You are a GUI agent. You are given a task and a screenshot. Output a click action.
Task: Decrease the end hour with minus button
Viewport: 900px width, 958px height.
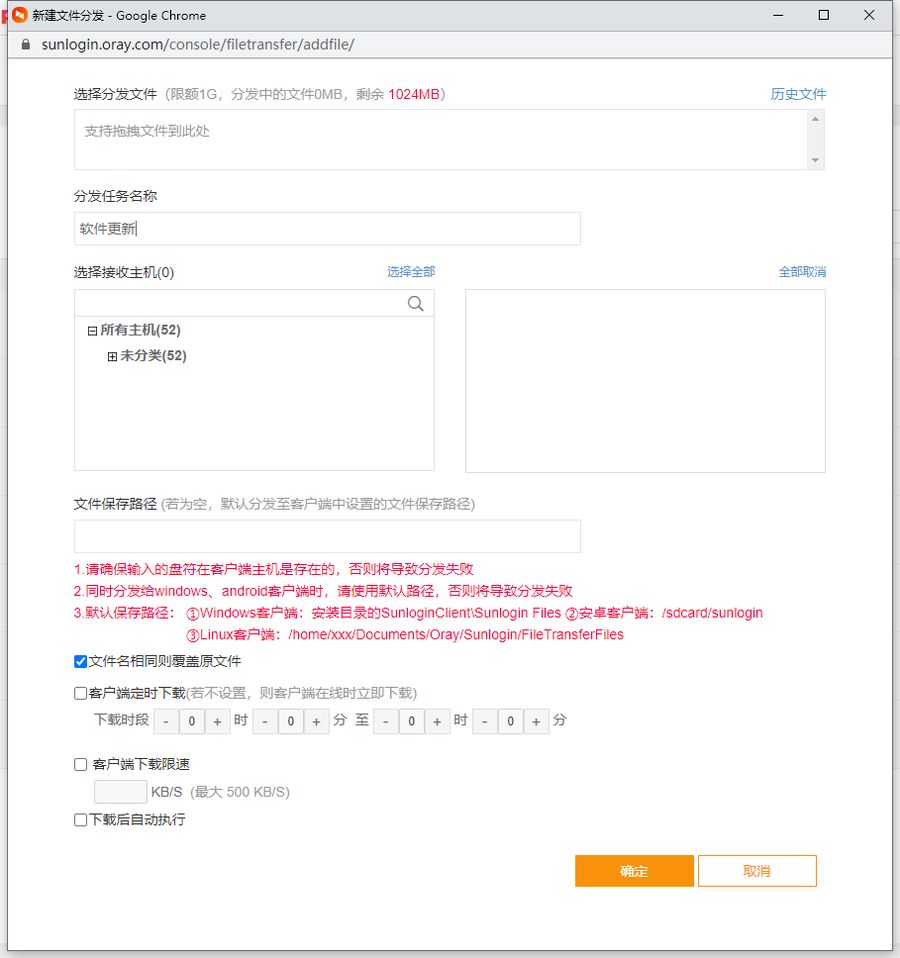[x=386, y=722]
